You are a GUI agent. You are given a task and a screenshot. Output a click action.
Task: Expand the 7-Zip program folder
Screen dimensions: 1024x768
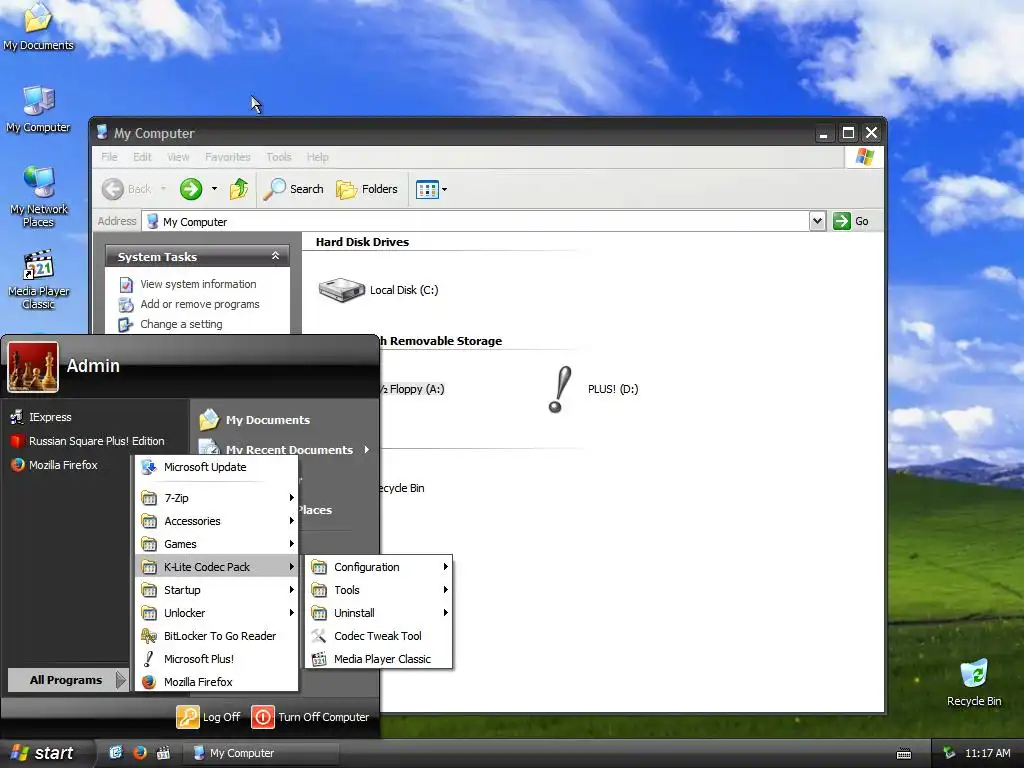[216, 498]
